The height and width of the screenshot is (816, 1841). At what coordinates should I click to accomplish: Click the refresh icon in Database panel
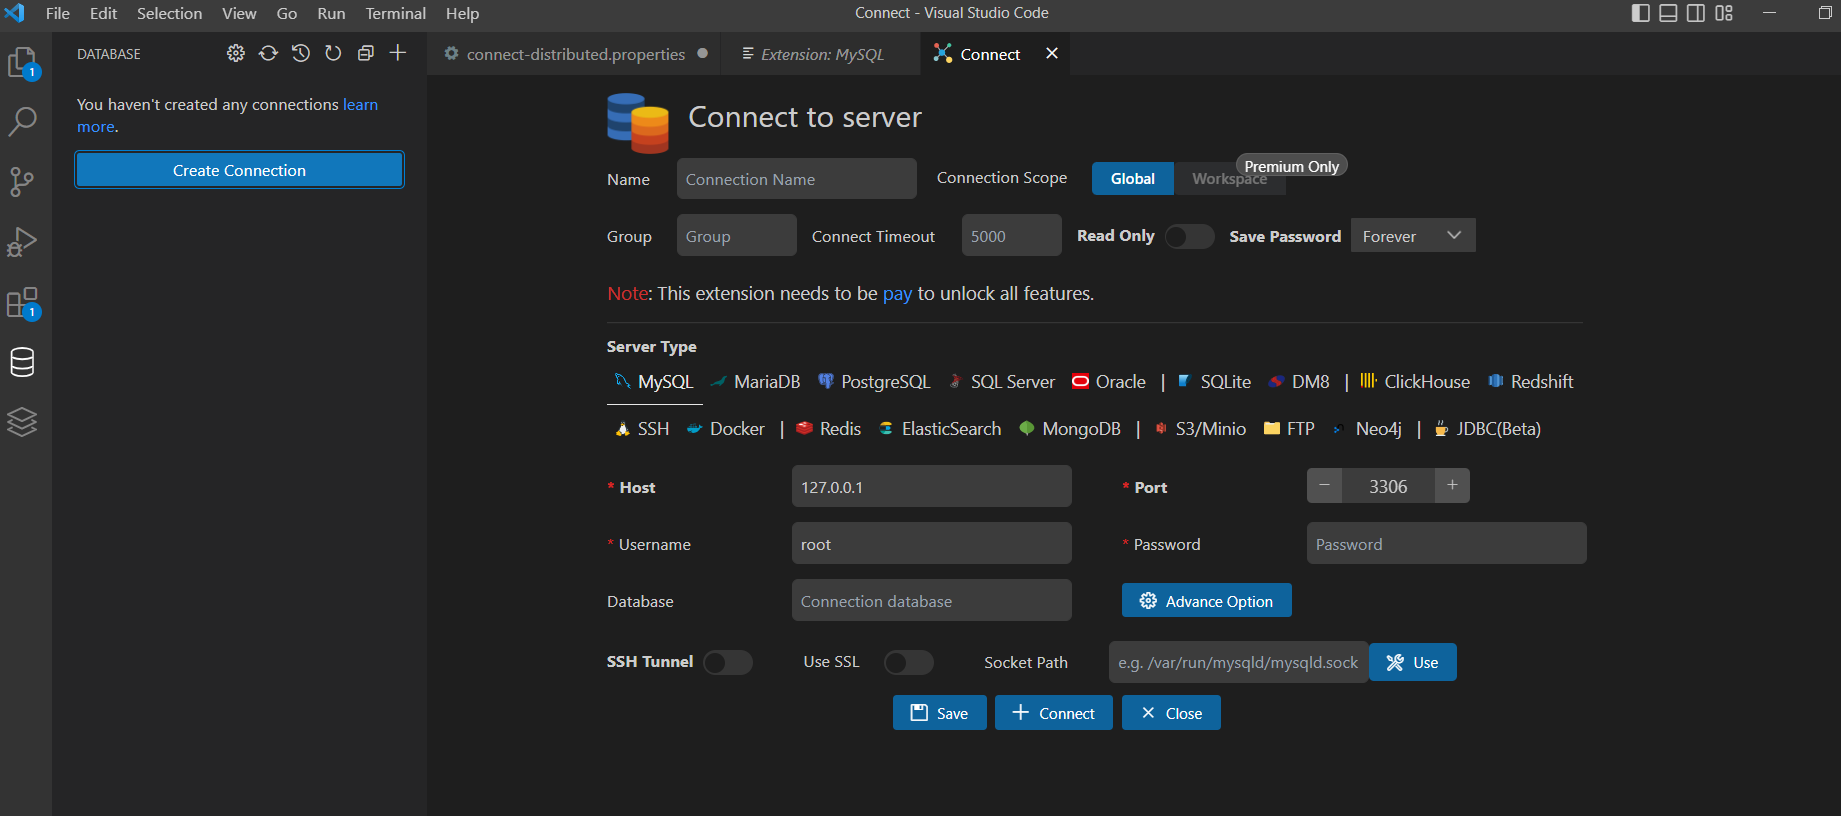point(333,53)
